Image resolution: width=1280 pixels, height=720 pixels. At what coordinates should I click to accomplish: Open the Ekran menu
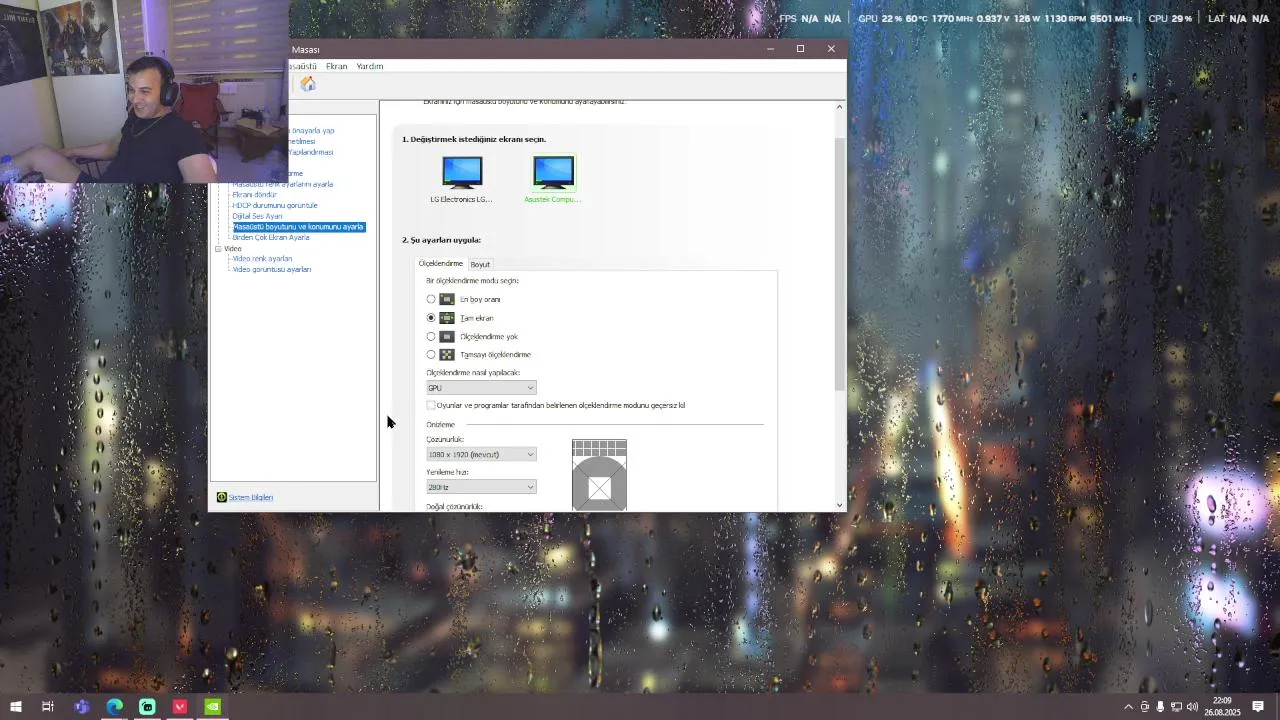pyautogui.click(x=336, y=66)
